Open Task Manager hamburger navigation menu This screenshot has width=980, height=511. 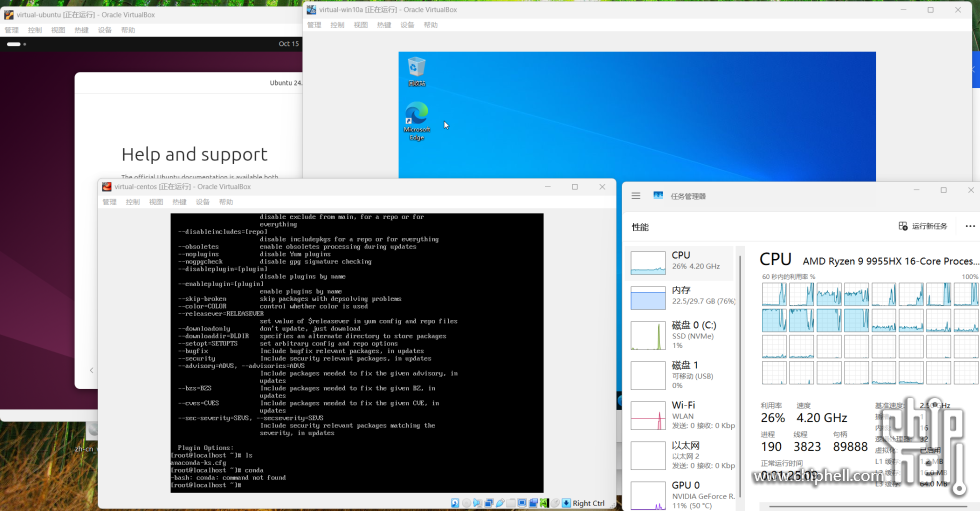coord(636,196)
